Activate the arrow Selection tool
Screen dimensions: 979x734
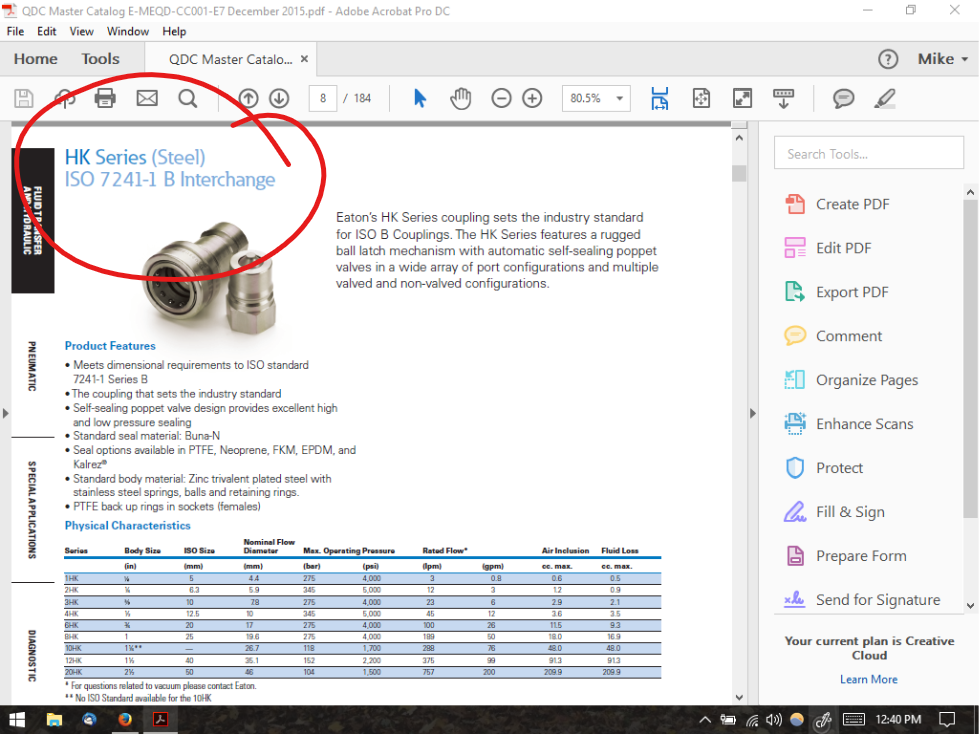(x=420, y=98)
